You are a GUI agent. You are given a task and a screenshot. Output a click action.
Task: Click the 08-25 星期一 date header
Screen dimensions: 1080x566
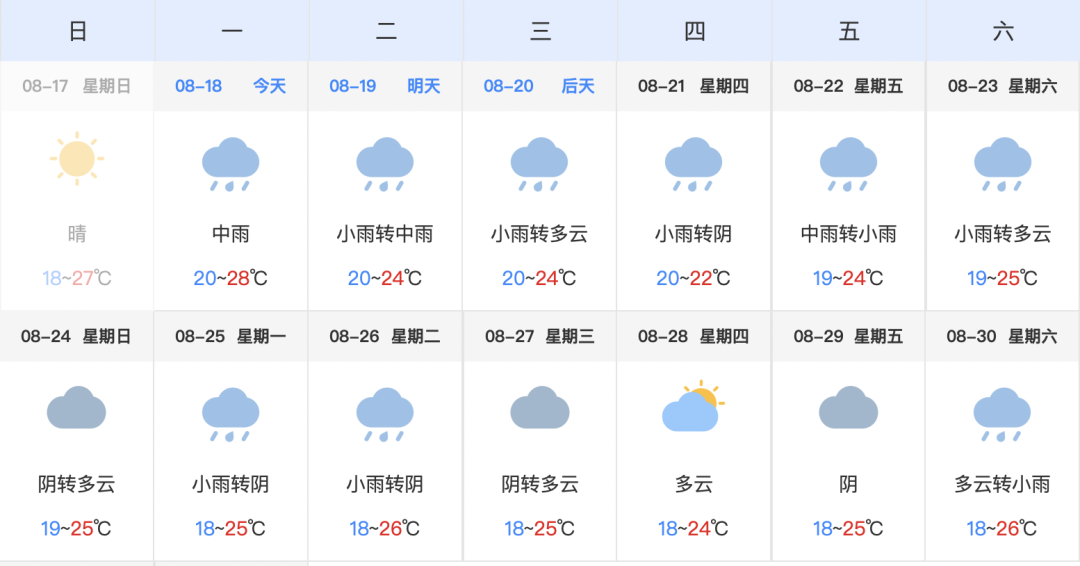click(230, 336)
